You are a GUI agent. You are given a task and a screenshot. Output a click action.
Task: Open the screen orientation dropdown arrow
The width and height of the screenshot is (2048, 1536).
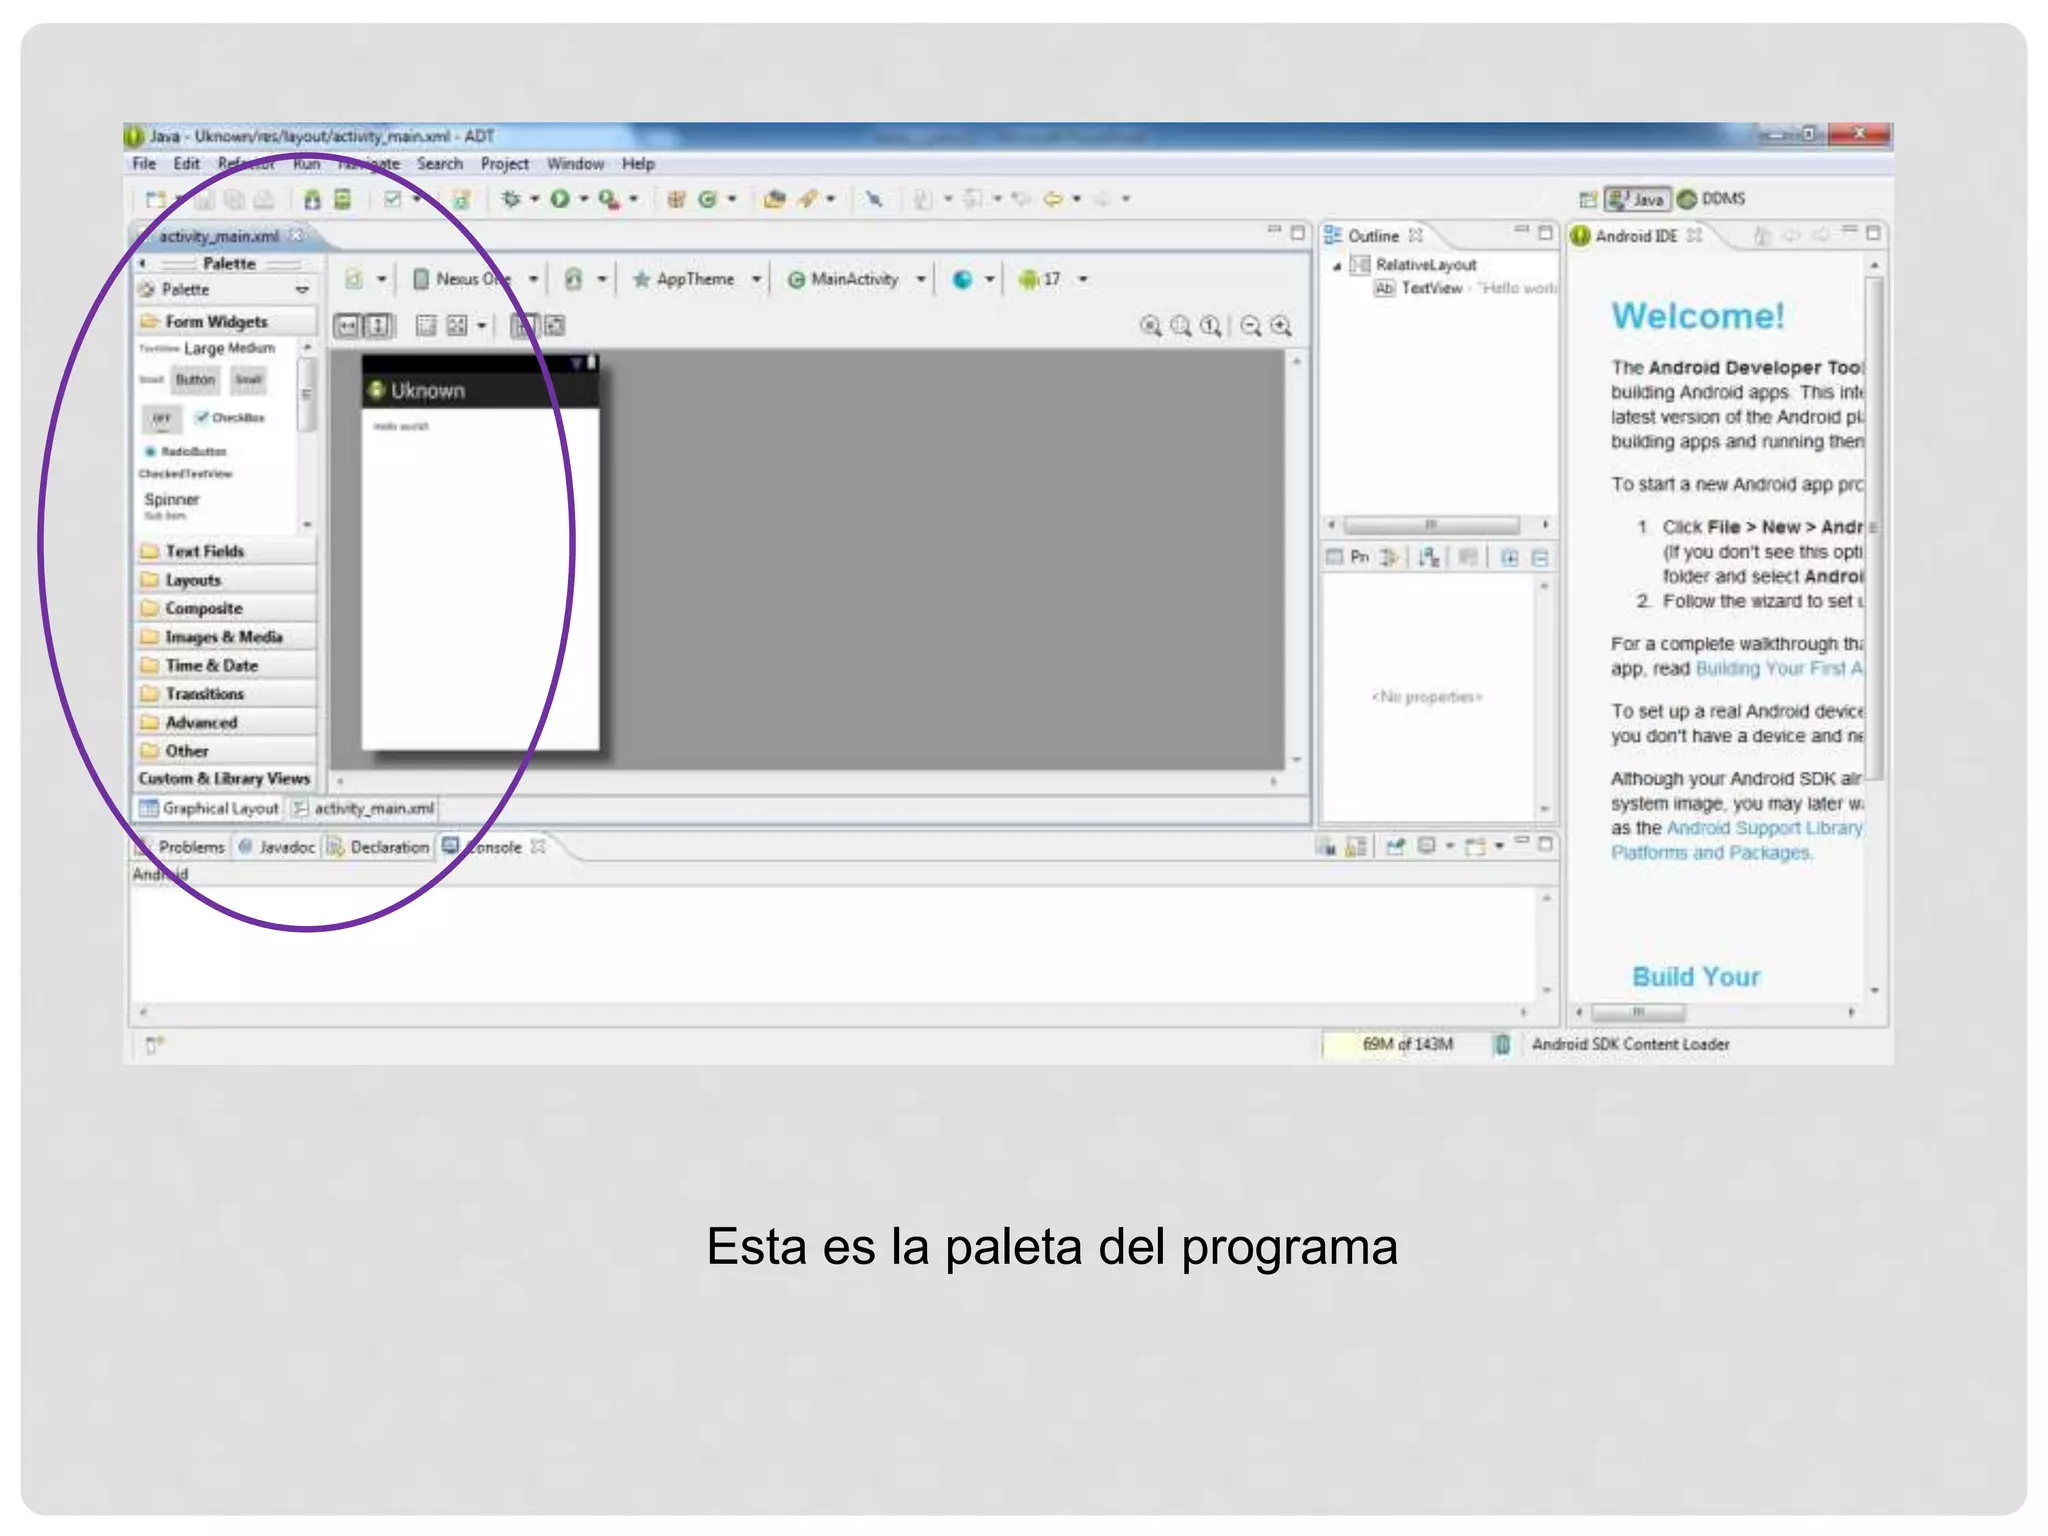pos(602,280)
